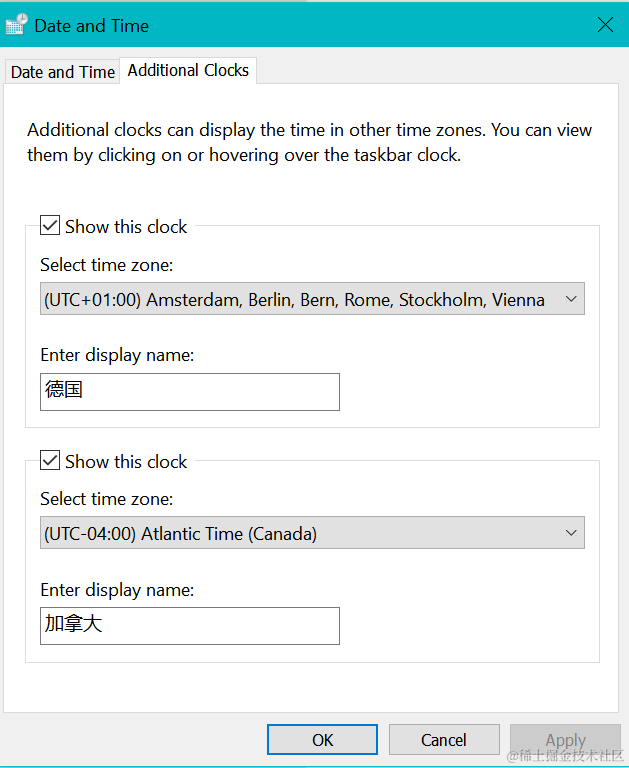Viewport: 629px width, 768px height.
Task: Uncheck Show this clock for 德国 clock
Action: pos(50,227)
